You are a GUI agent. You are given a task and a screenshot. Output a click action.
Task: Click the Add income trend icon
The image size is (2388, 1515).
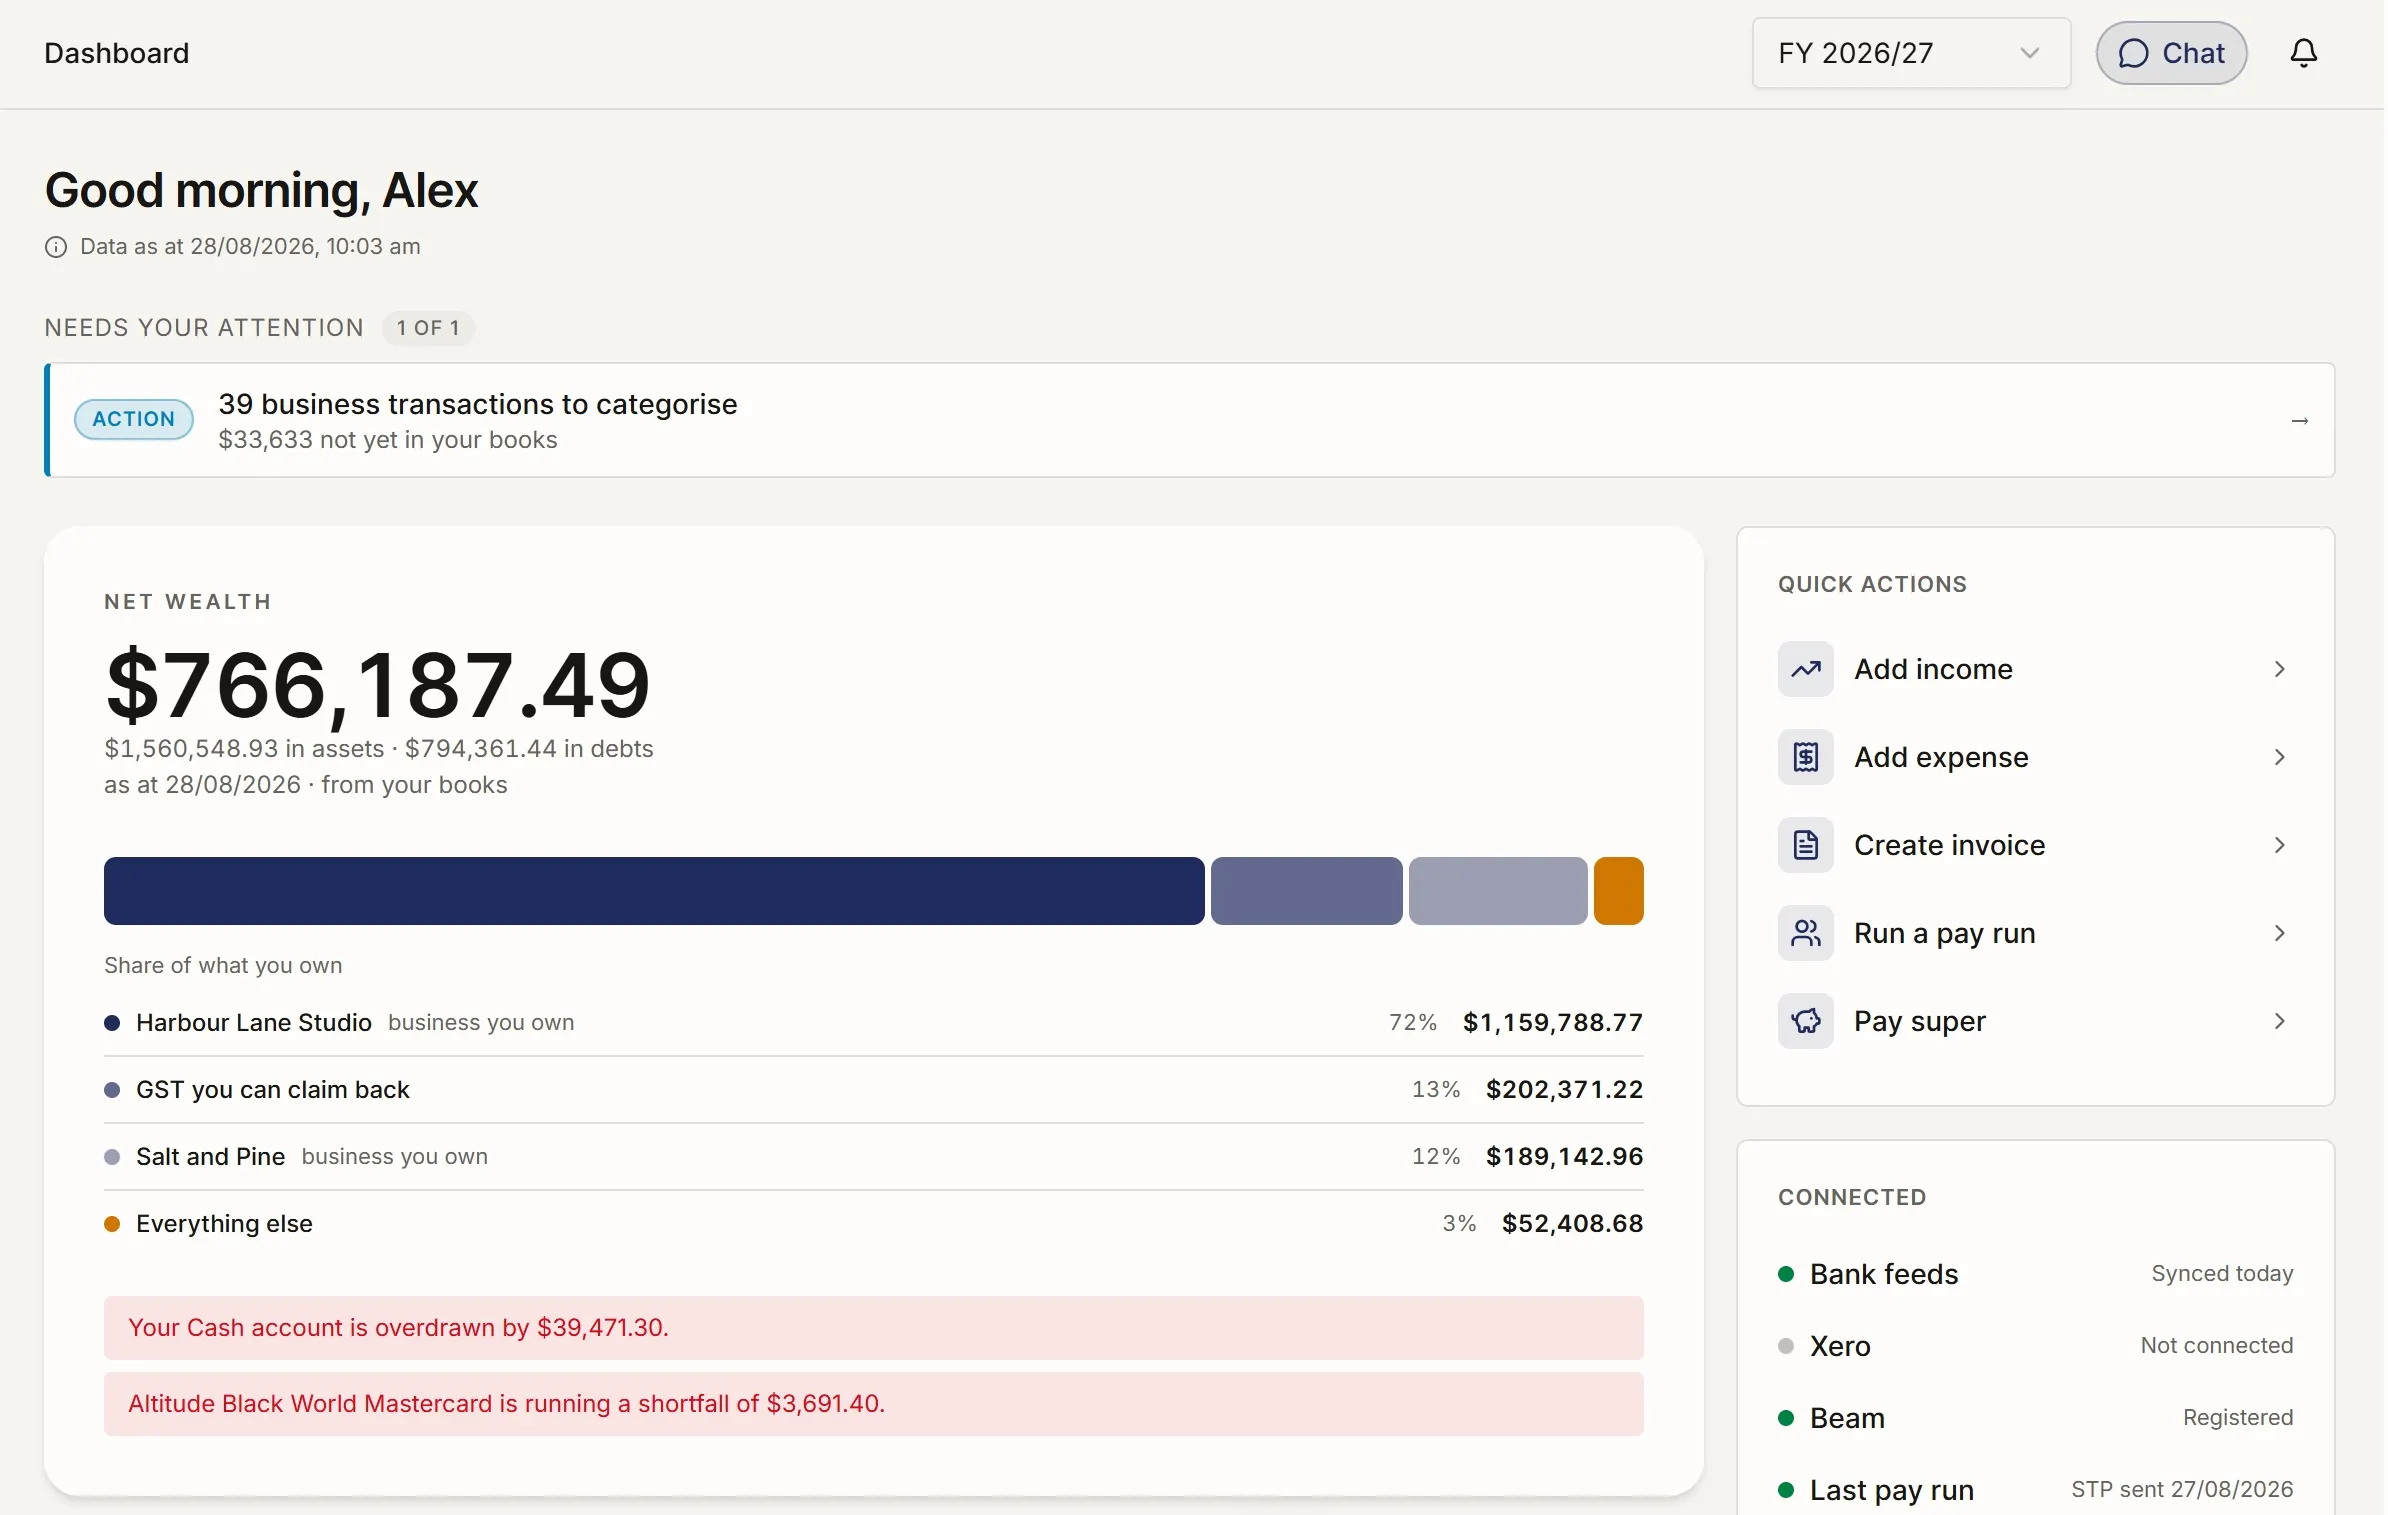(1805, 669)
